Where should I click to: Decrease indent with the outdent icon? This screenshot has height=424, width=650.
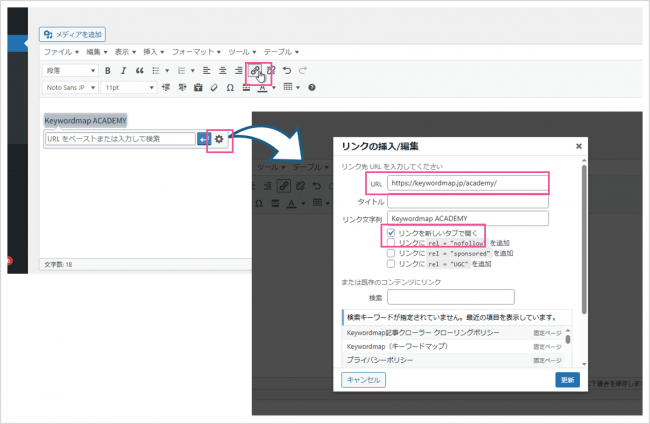(166, 87)
